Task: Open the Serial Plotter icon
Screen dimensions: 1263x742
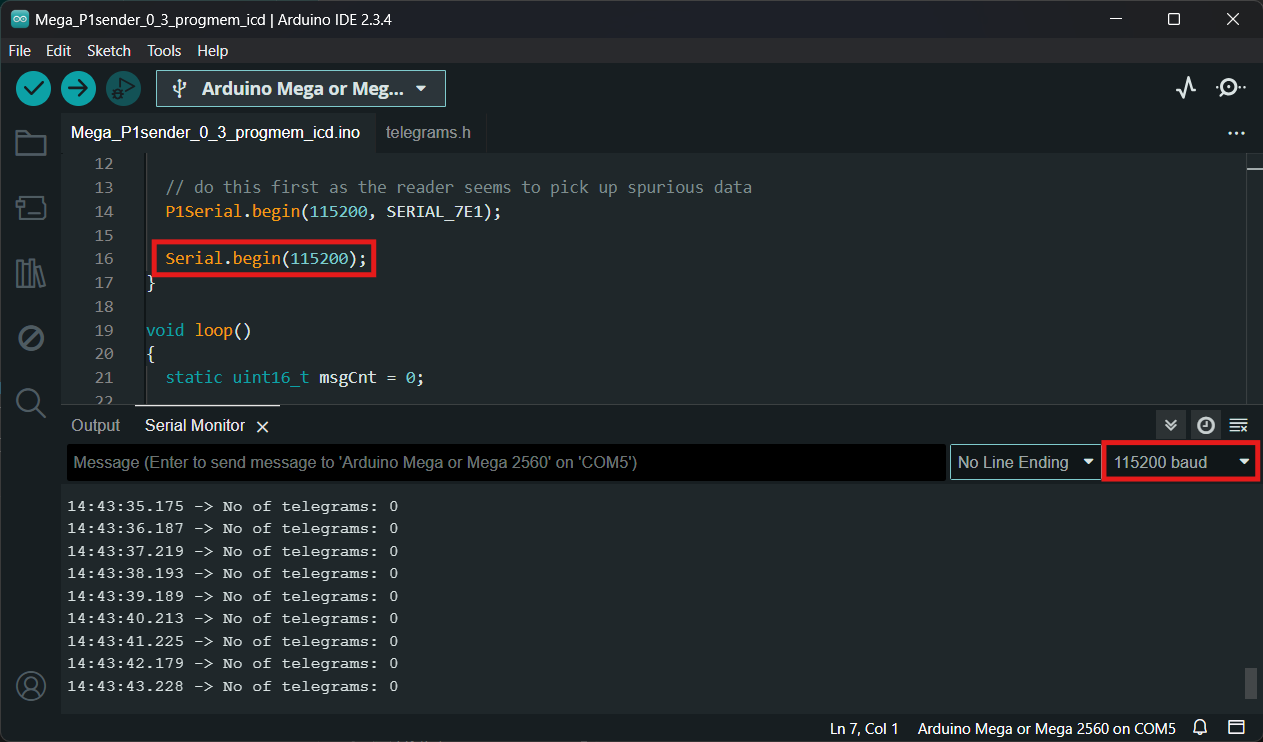Action: tap(1186, 88)
